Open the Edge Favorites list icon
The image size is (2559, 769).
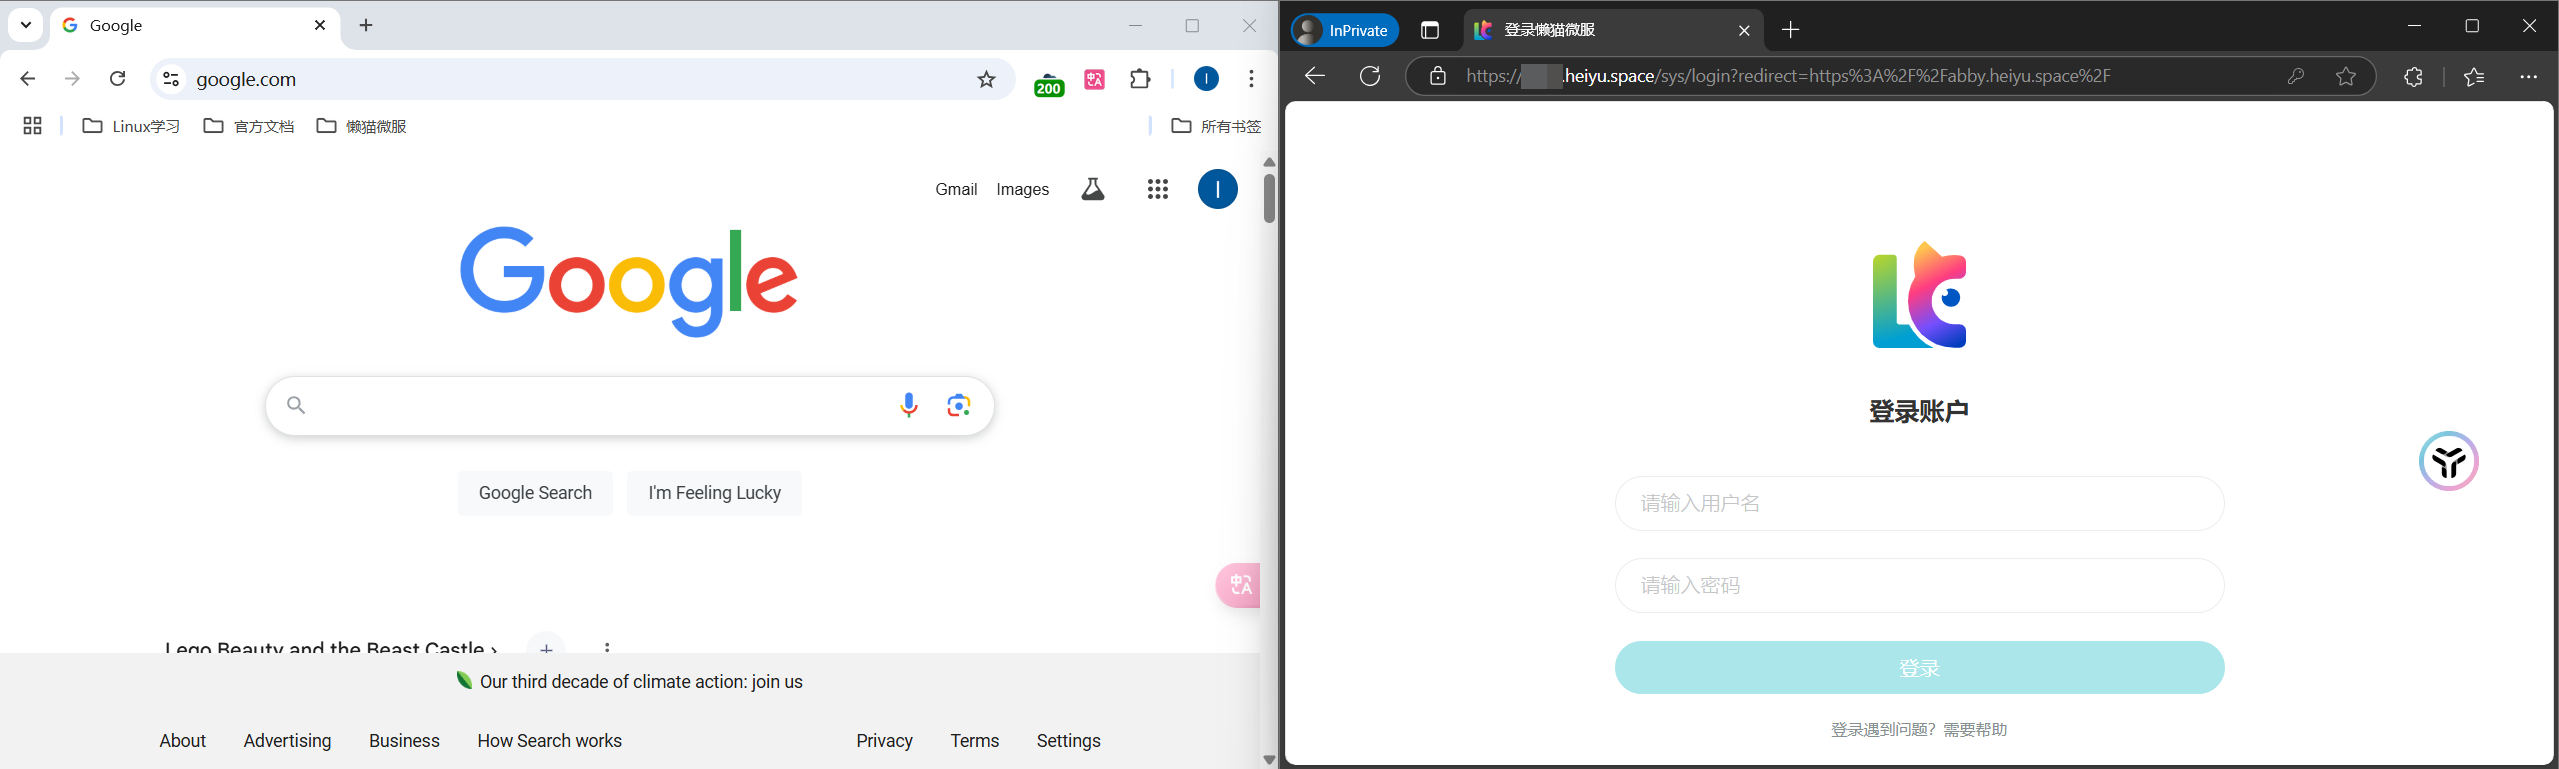[x=2474, y=76]
